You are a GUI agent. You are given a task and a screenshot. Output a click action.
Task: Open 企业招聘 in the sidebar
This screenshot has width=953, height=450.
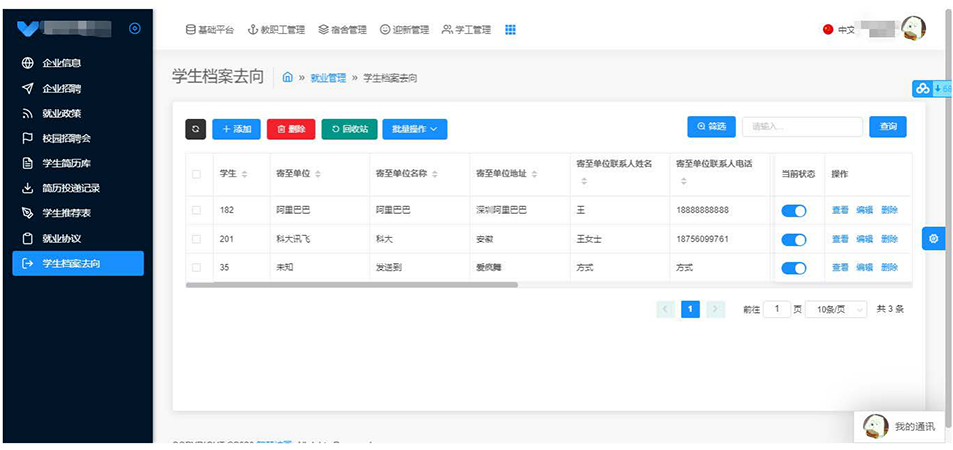click(x=63, y=88)
